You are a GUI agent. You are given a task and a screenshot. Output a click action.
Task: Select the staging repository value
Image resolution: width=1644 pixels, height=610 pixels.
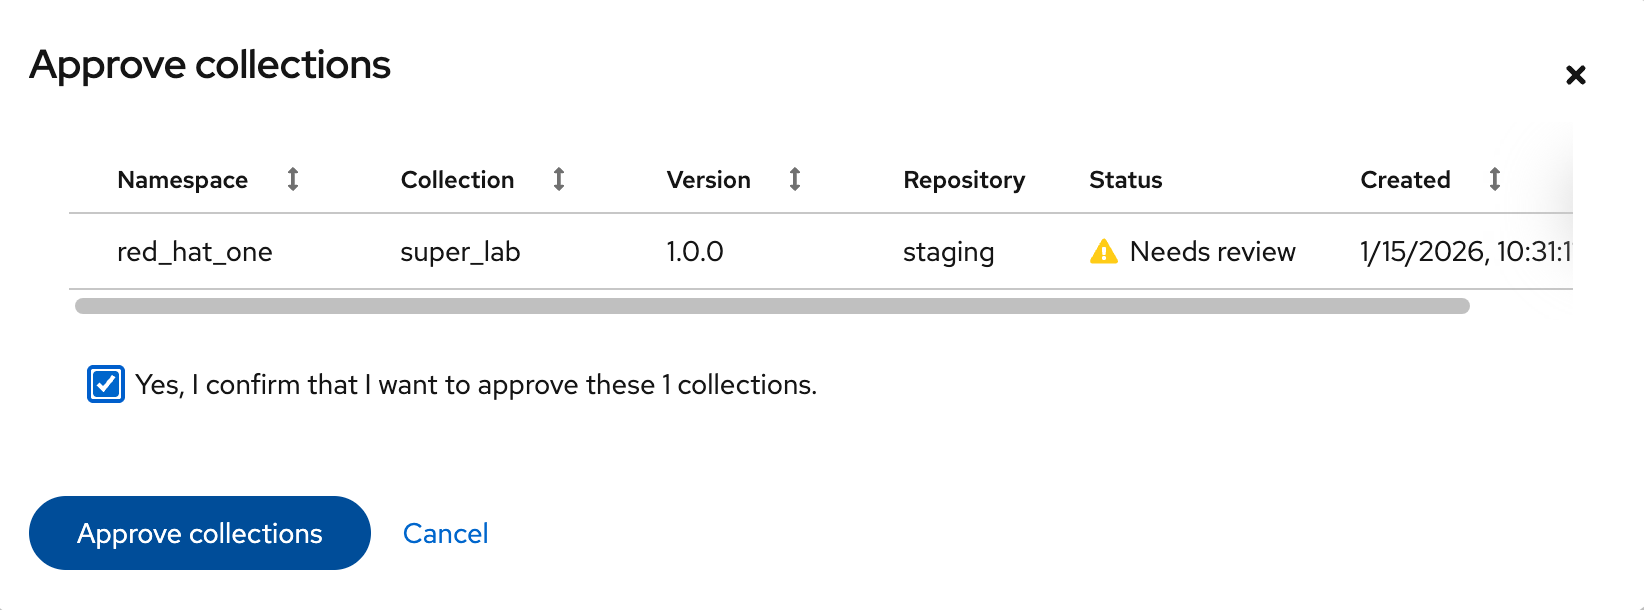coord(948,252)
